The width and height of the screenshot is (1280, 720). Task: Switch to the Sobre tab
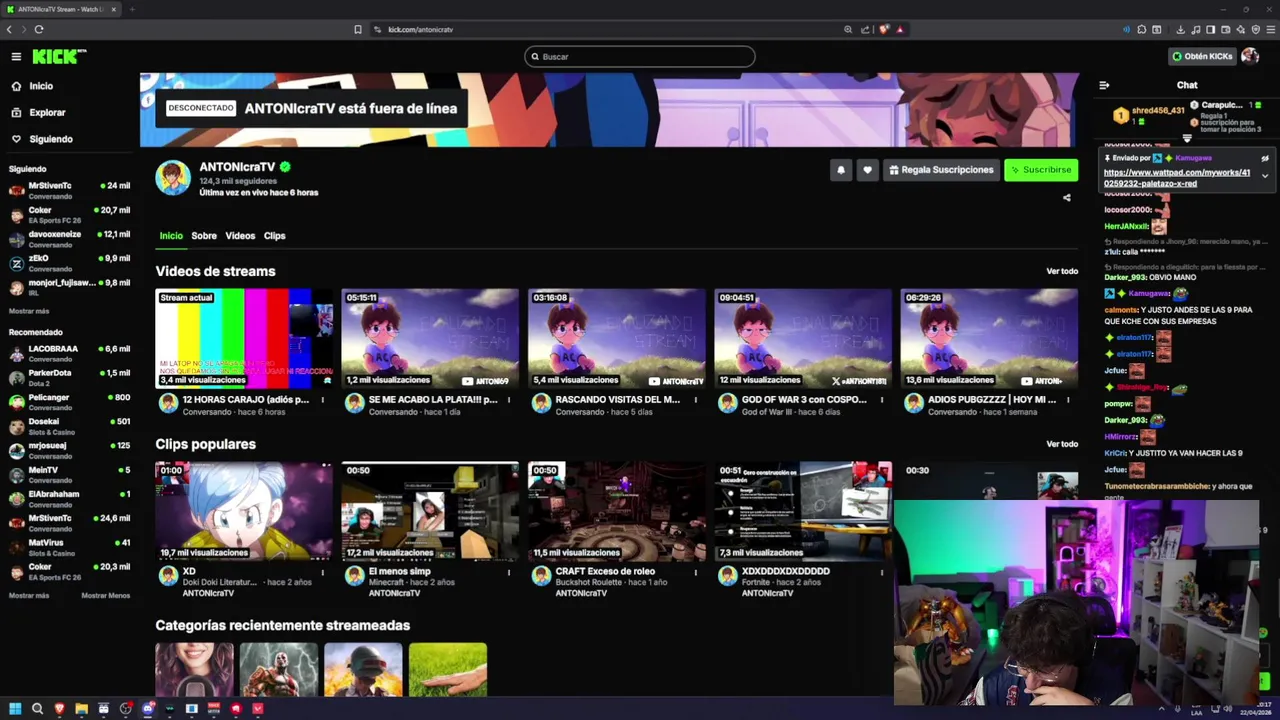[x=204, y=236]
